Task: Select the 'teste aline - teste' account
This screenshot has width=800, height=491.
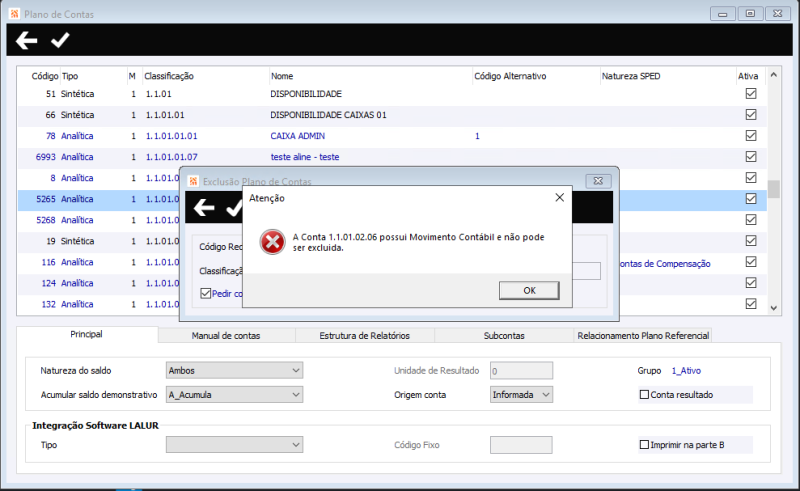Action: 305,157
